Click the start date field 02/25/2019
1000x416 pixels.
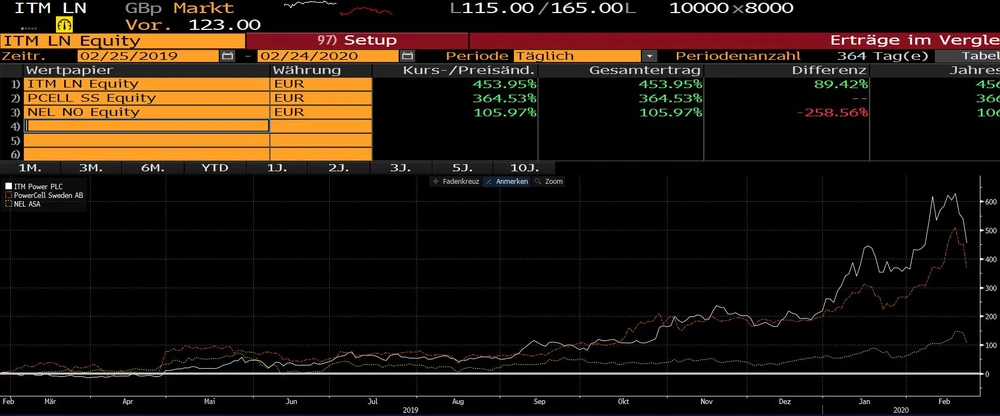(x=148, y=57)
